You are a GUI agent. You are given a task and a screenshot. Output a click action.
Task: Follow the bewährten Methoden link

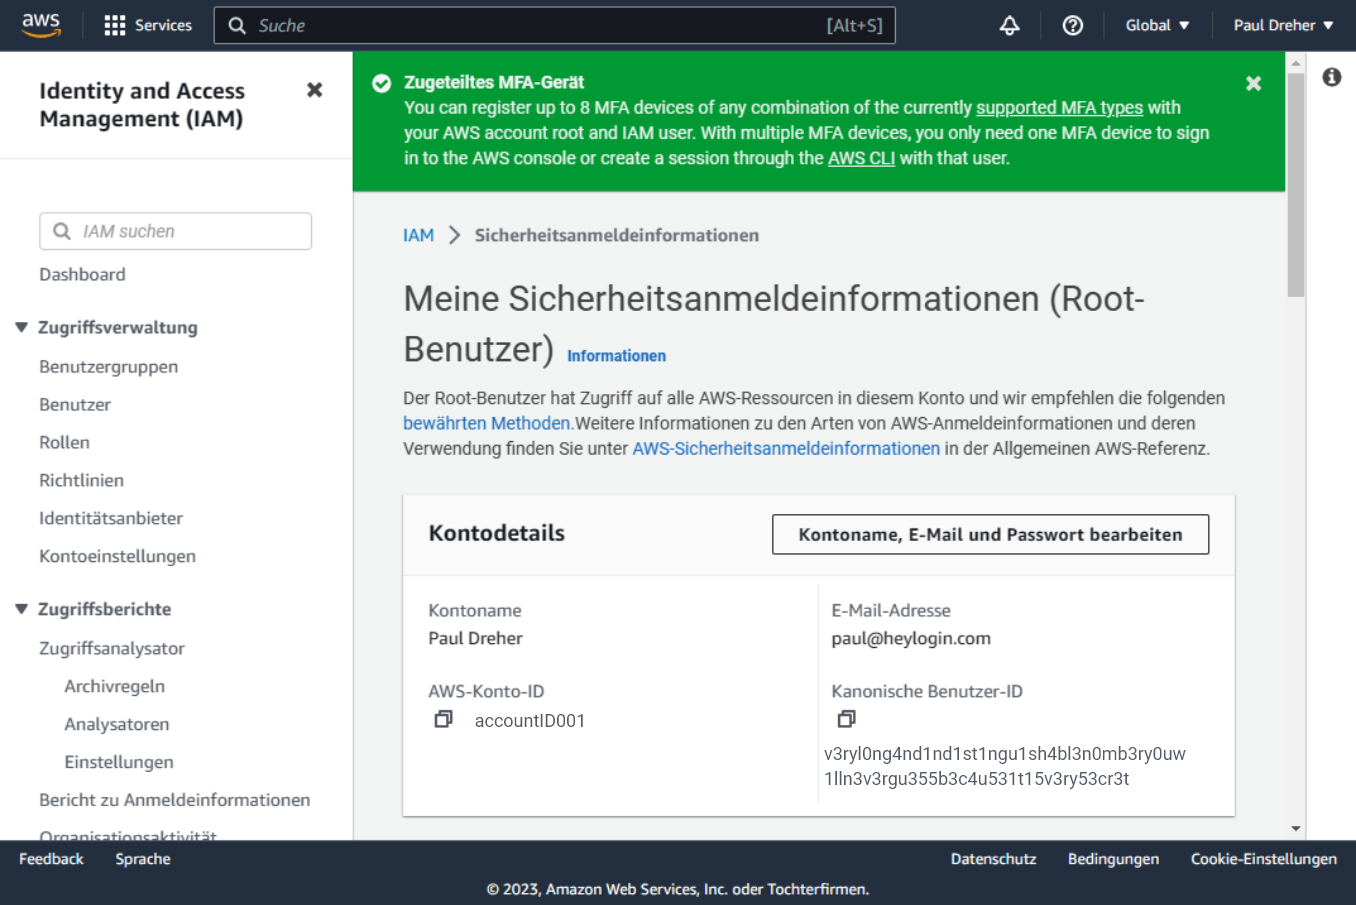[489, 423]
